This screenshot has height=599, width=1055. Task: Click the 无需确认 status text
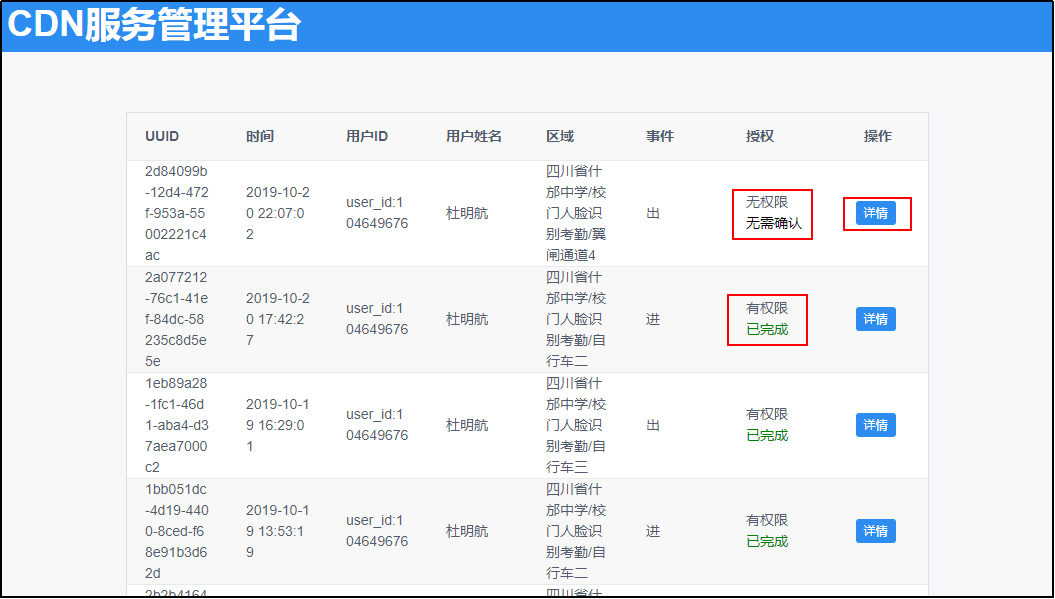773,223
